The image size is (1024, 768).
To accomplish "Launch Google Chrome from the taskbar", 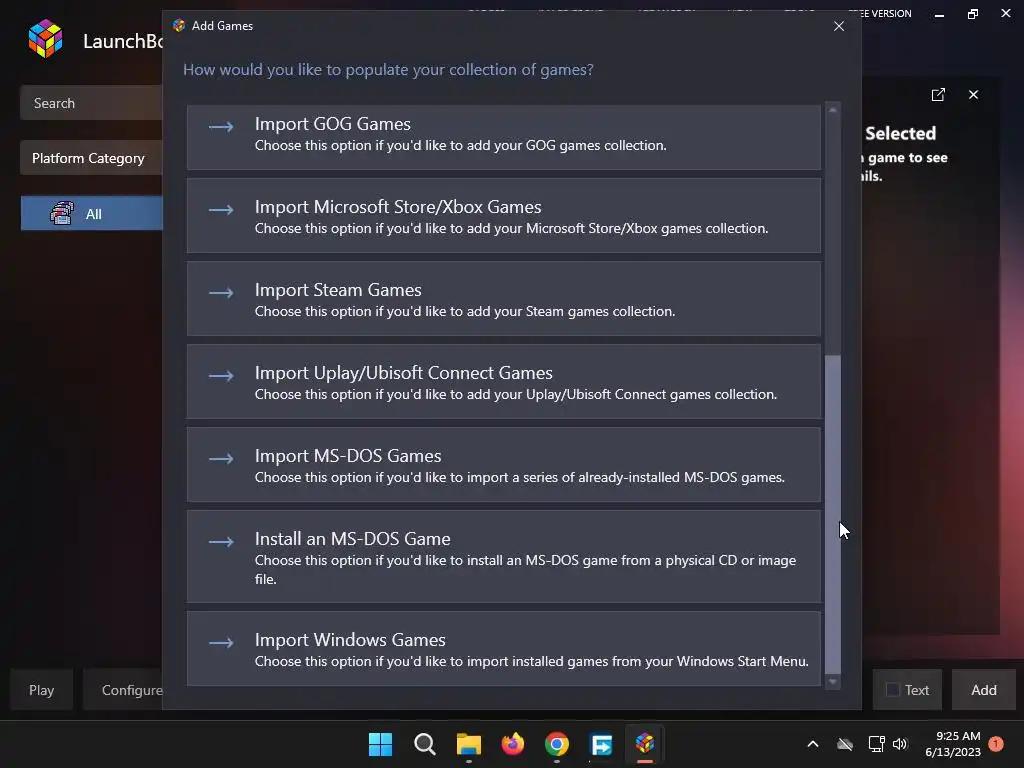I will click(556, 744).
